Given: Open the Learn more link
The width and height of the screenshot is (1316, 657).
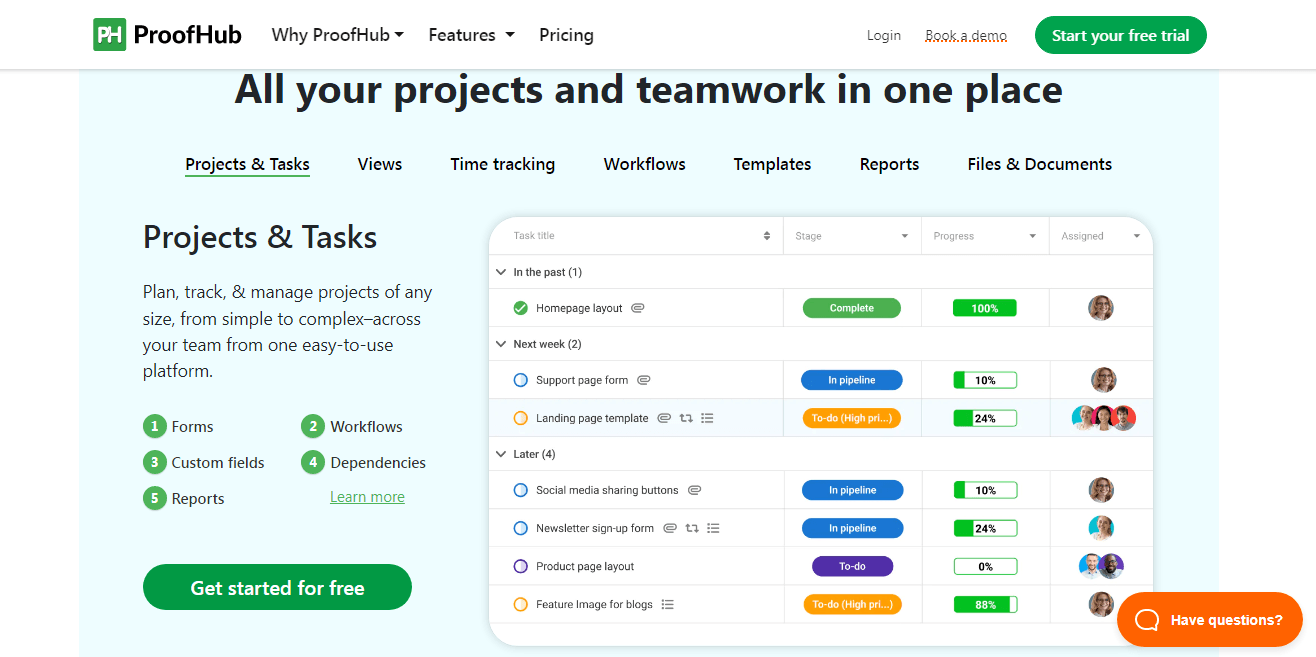Looking at the screenshot, I should (x=367, y=496).
